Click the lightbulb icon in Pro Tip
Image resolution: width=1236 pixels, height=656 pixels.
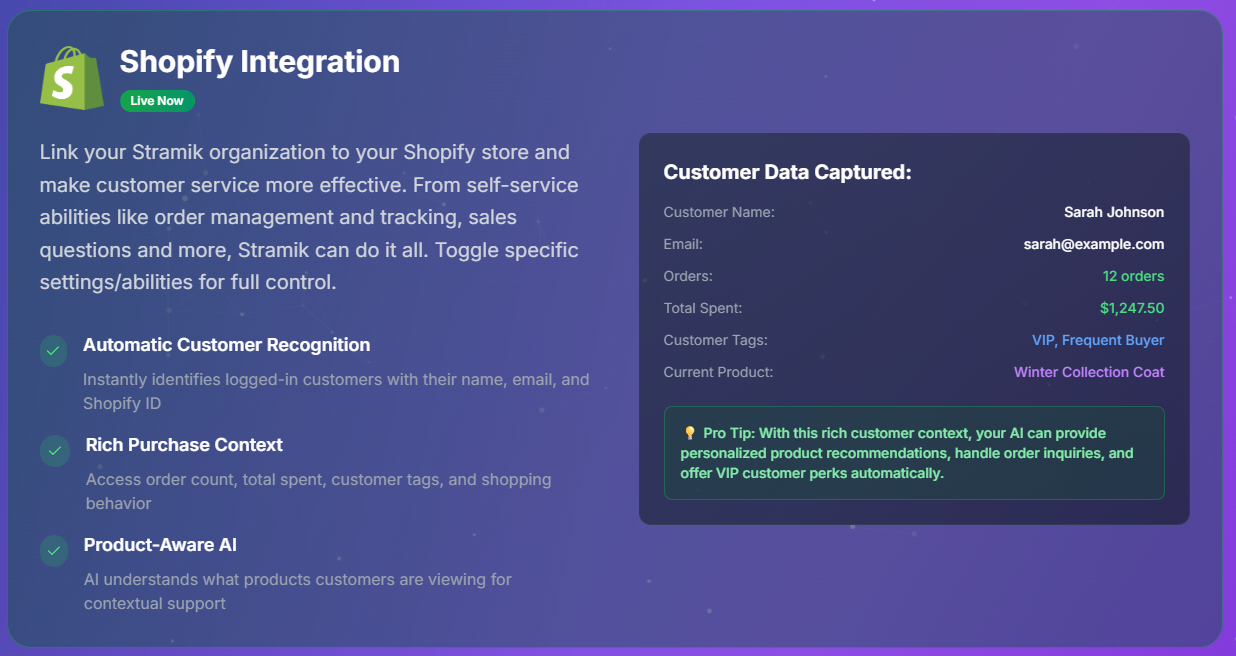pos(689,434)
